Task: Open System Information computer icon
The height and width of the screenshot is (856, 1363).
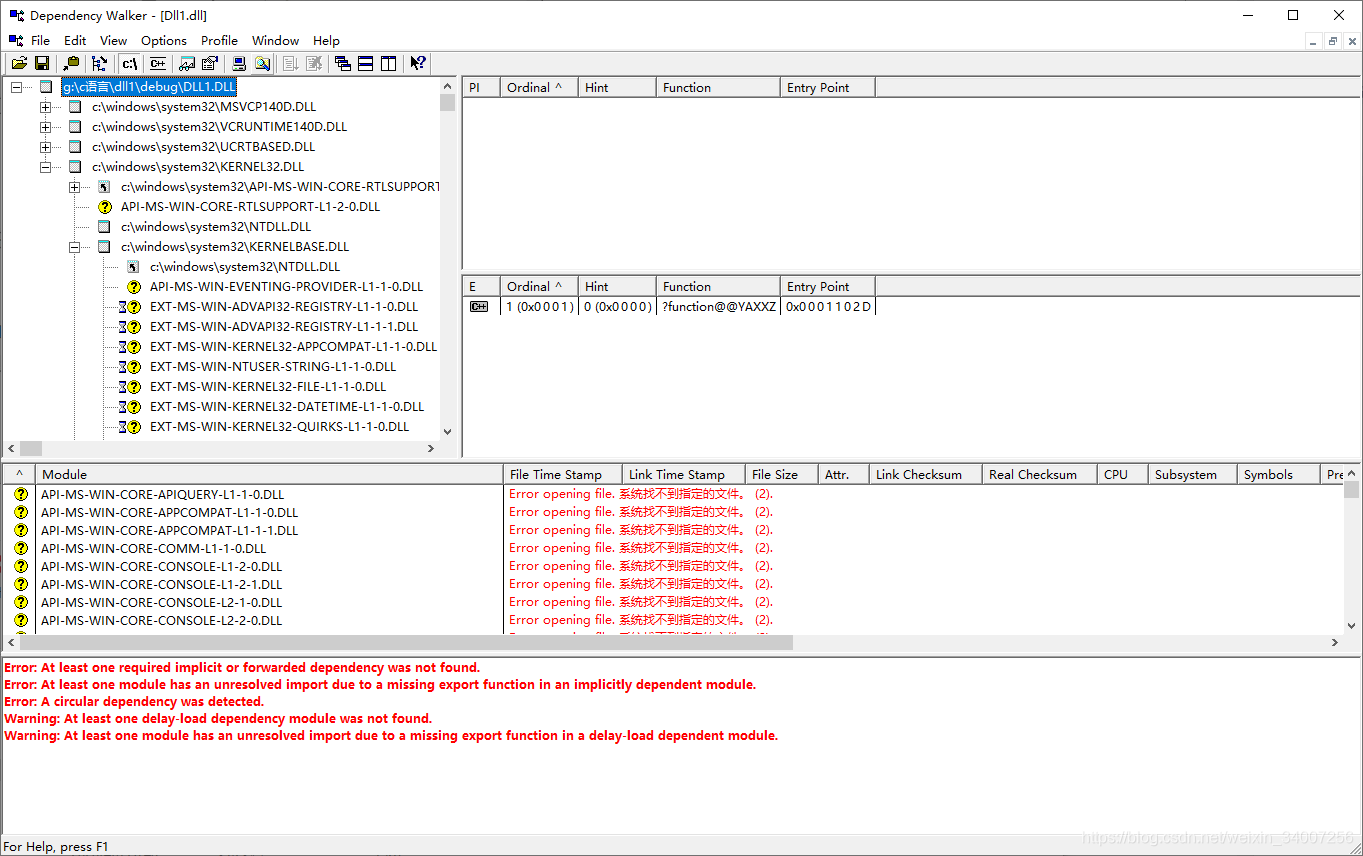Action: click(239, 63)
